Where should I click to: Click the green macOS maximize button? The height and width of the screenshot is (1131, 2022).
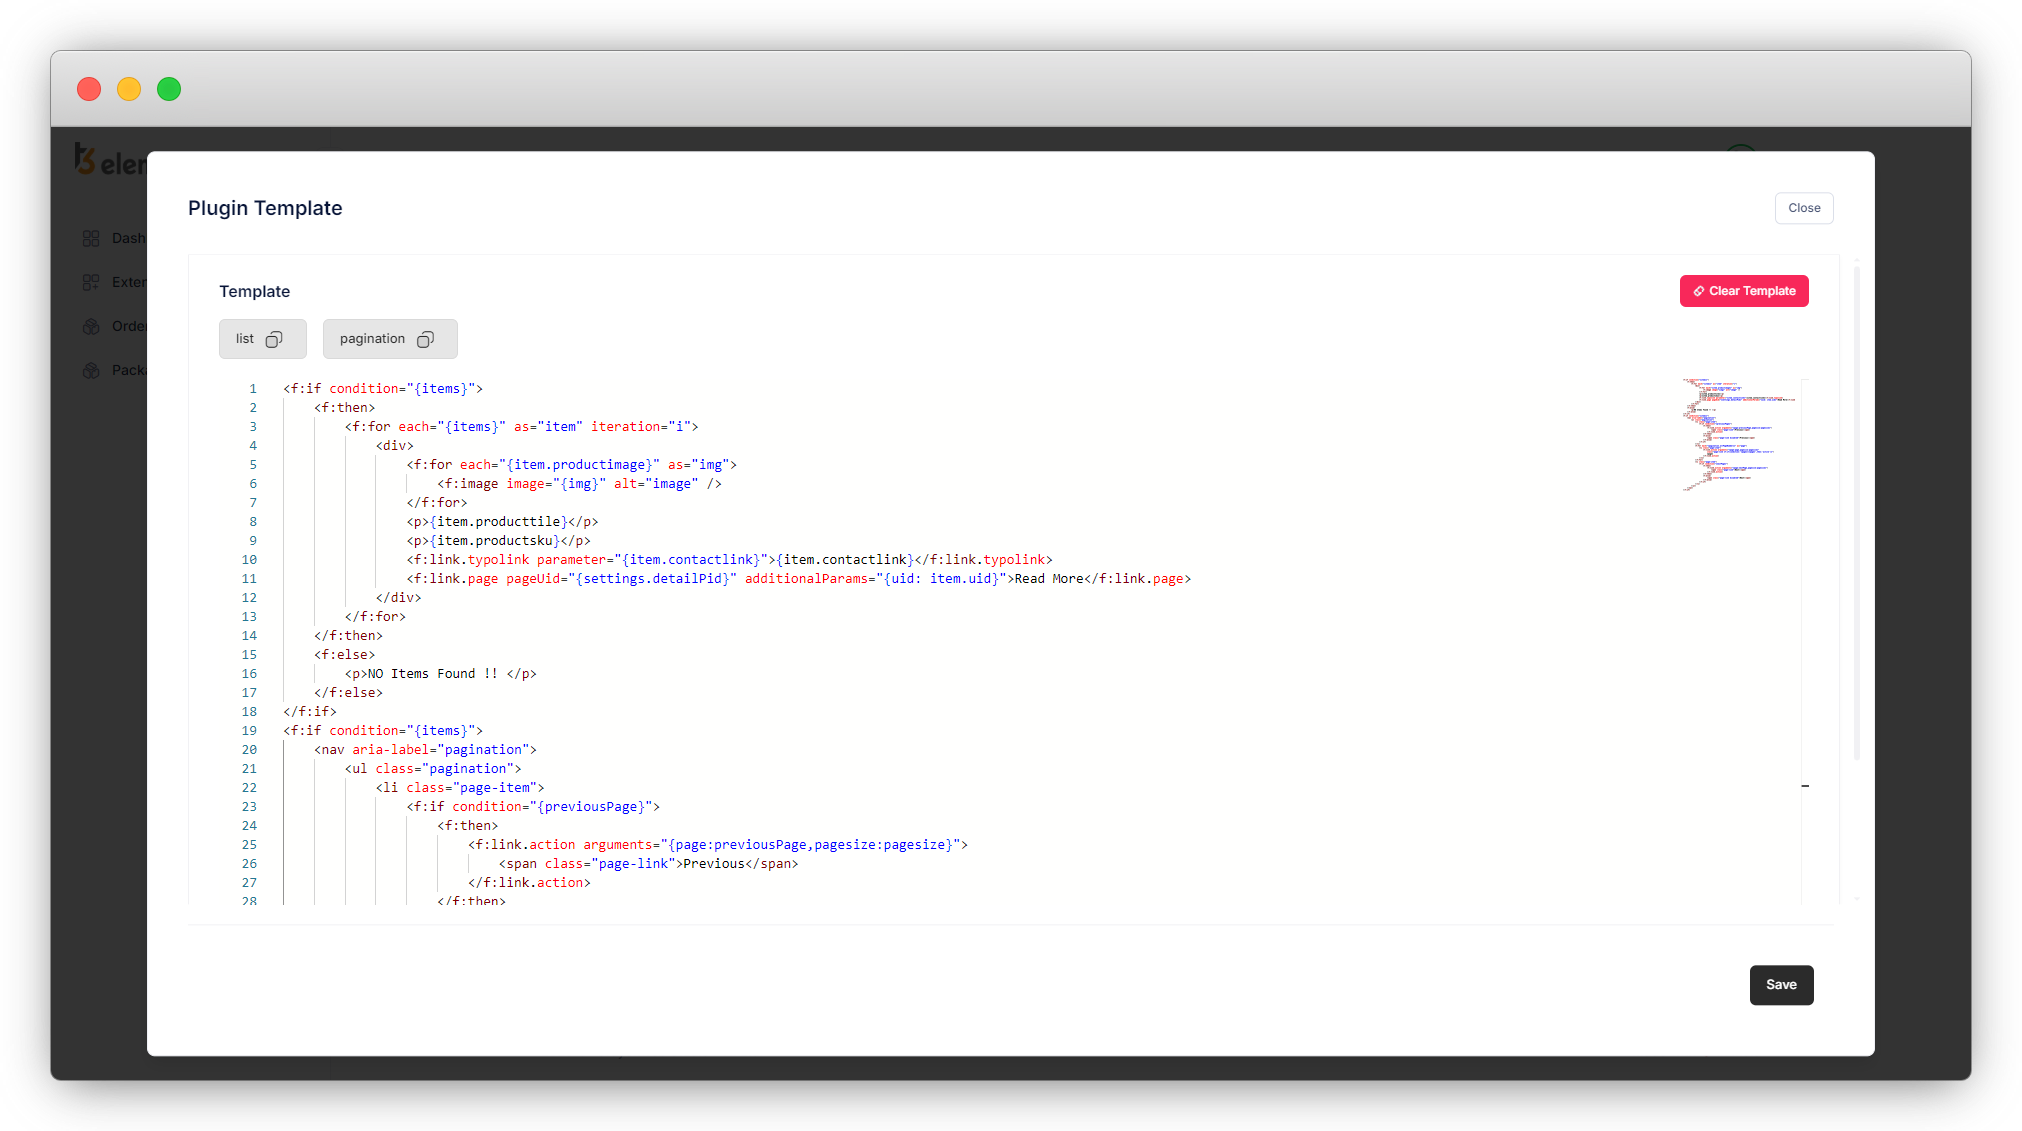[x=169, y=89]
